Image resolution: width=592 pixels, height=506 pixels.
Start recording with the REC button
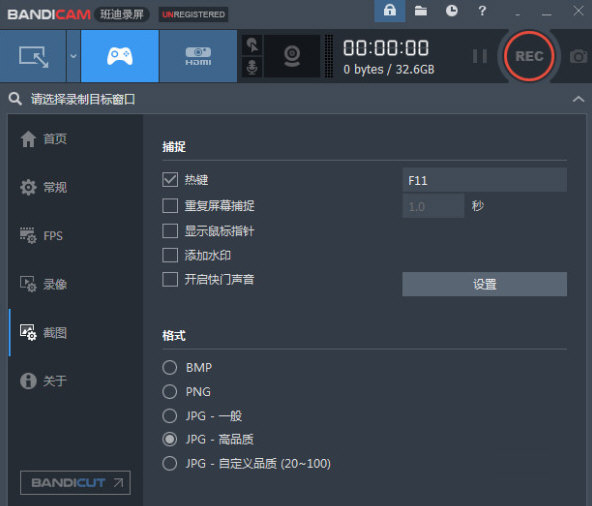(529, 56)
